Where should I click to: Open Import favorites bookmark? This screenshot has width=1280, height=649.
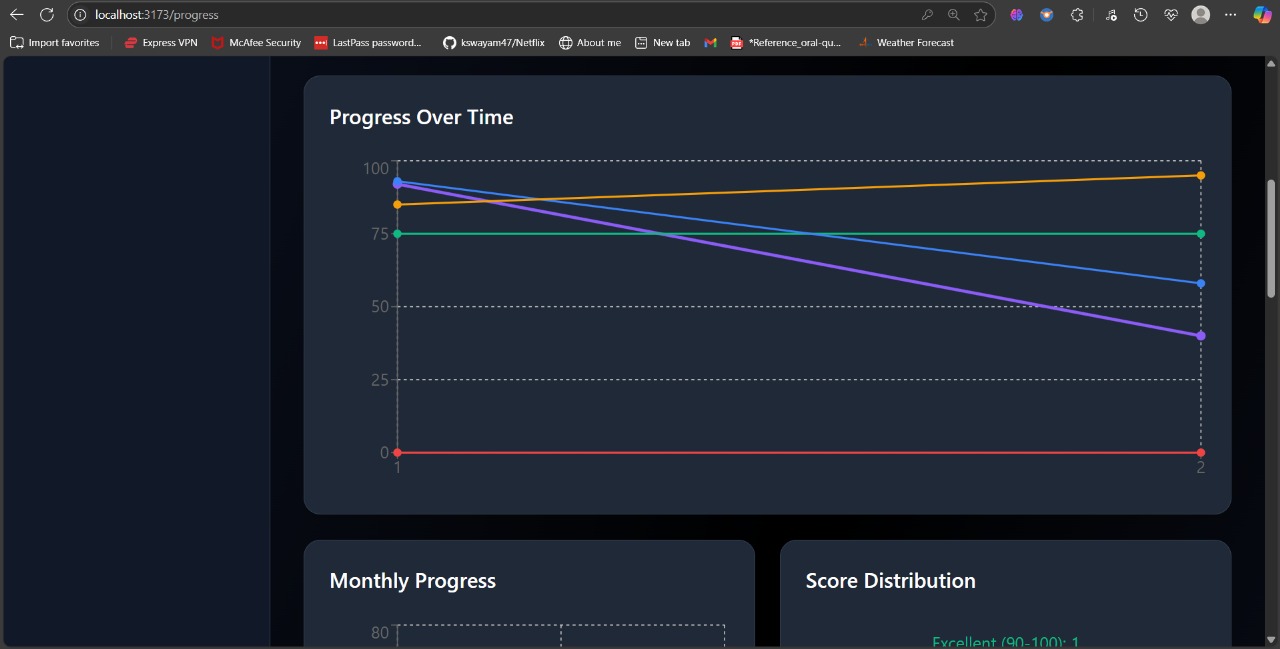click(x=55, y=43)
